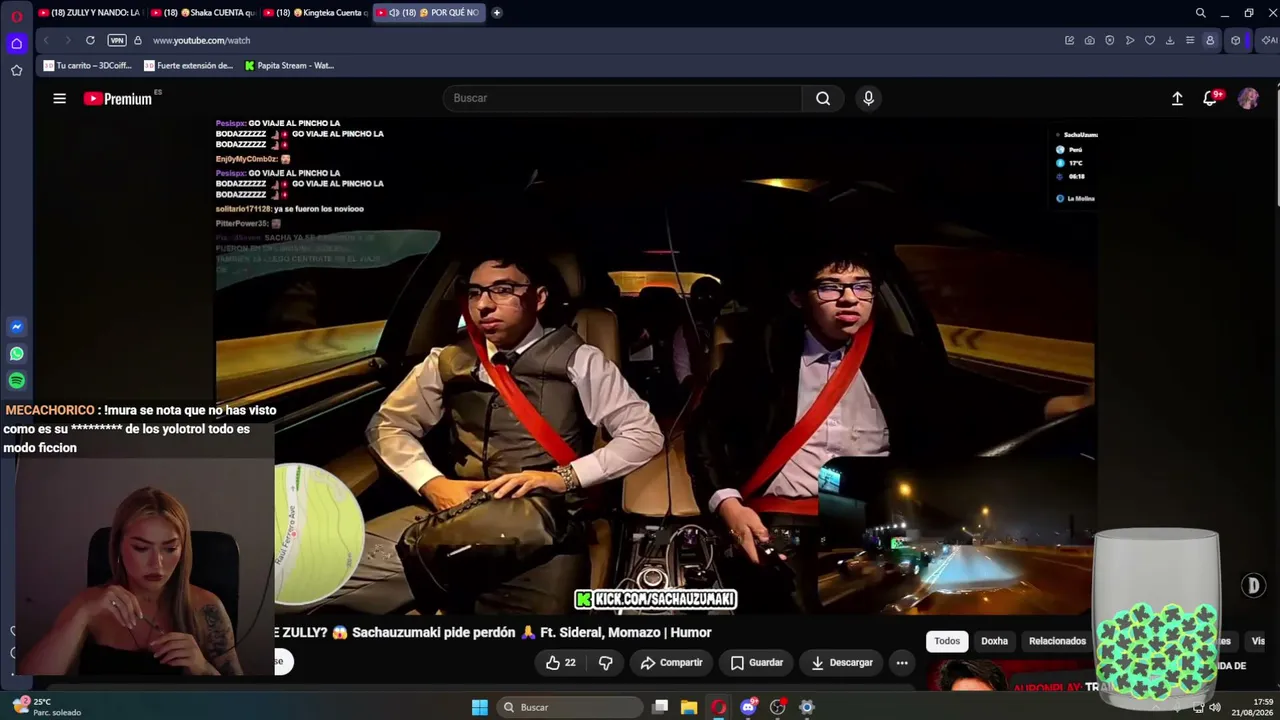This screenshot has width=1280, height=720.
Task: Click the Windows taskbar 'Buscar' search box
Action: (570, 707)
